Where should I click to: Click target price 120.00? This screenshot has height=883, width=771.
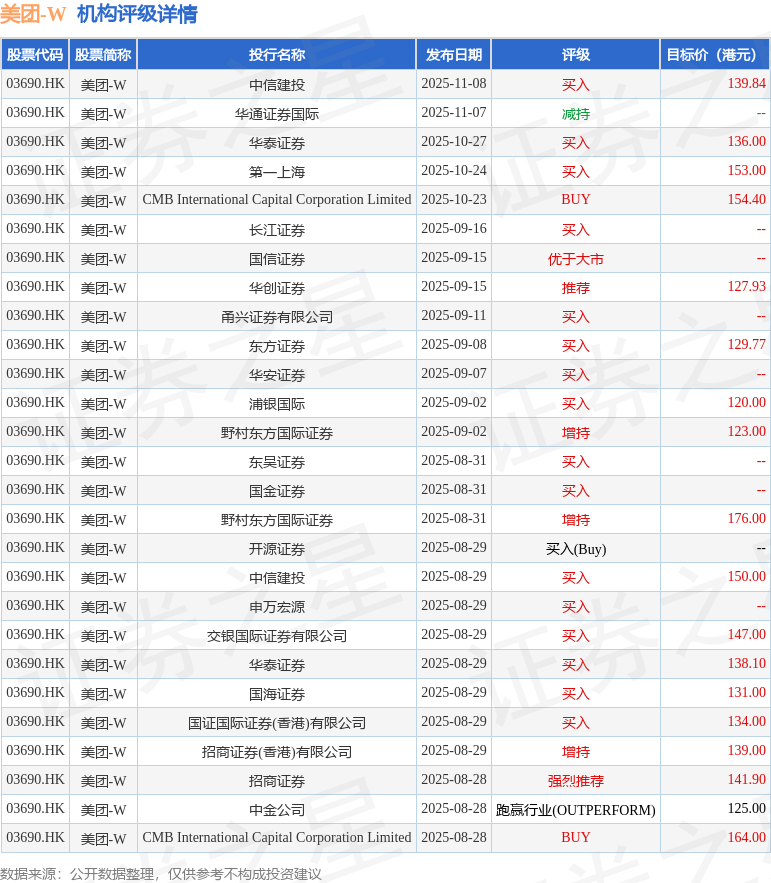[746, 403]
